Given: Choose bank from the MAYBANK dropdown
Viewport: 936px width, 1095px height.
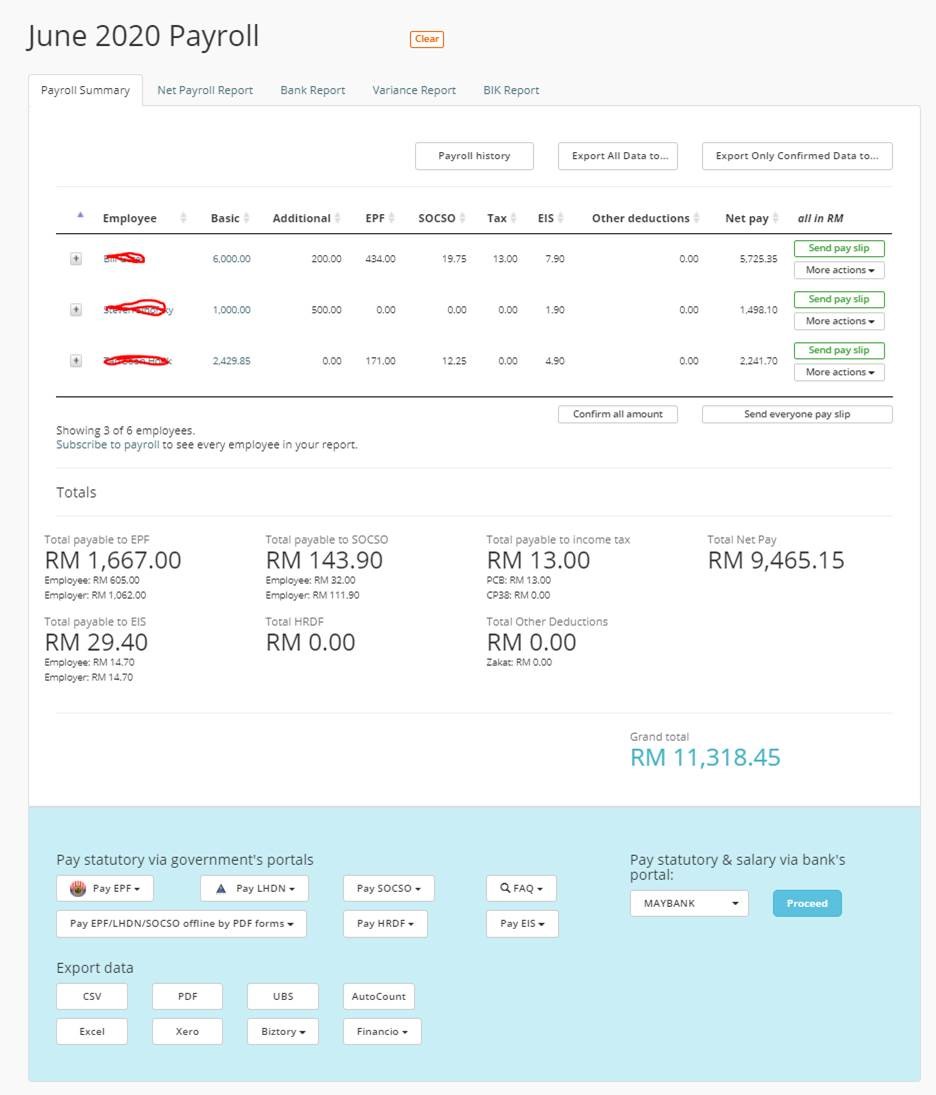Looking at the screenshot, I should pyautogui.click(x=689, y=903).
